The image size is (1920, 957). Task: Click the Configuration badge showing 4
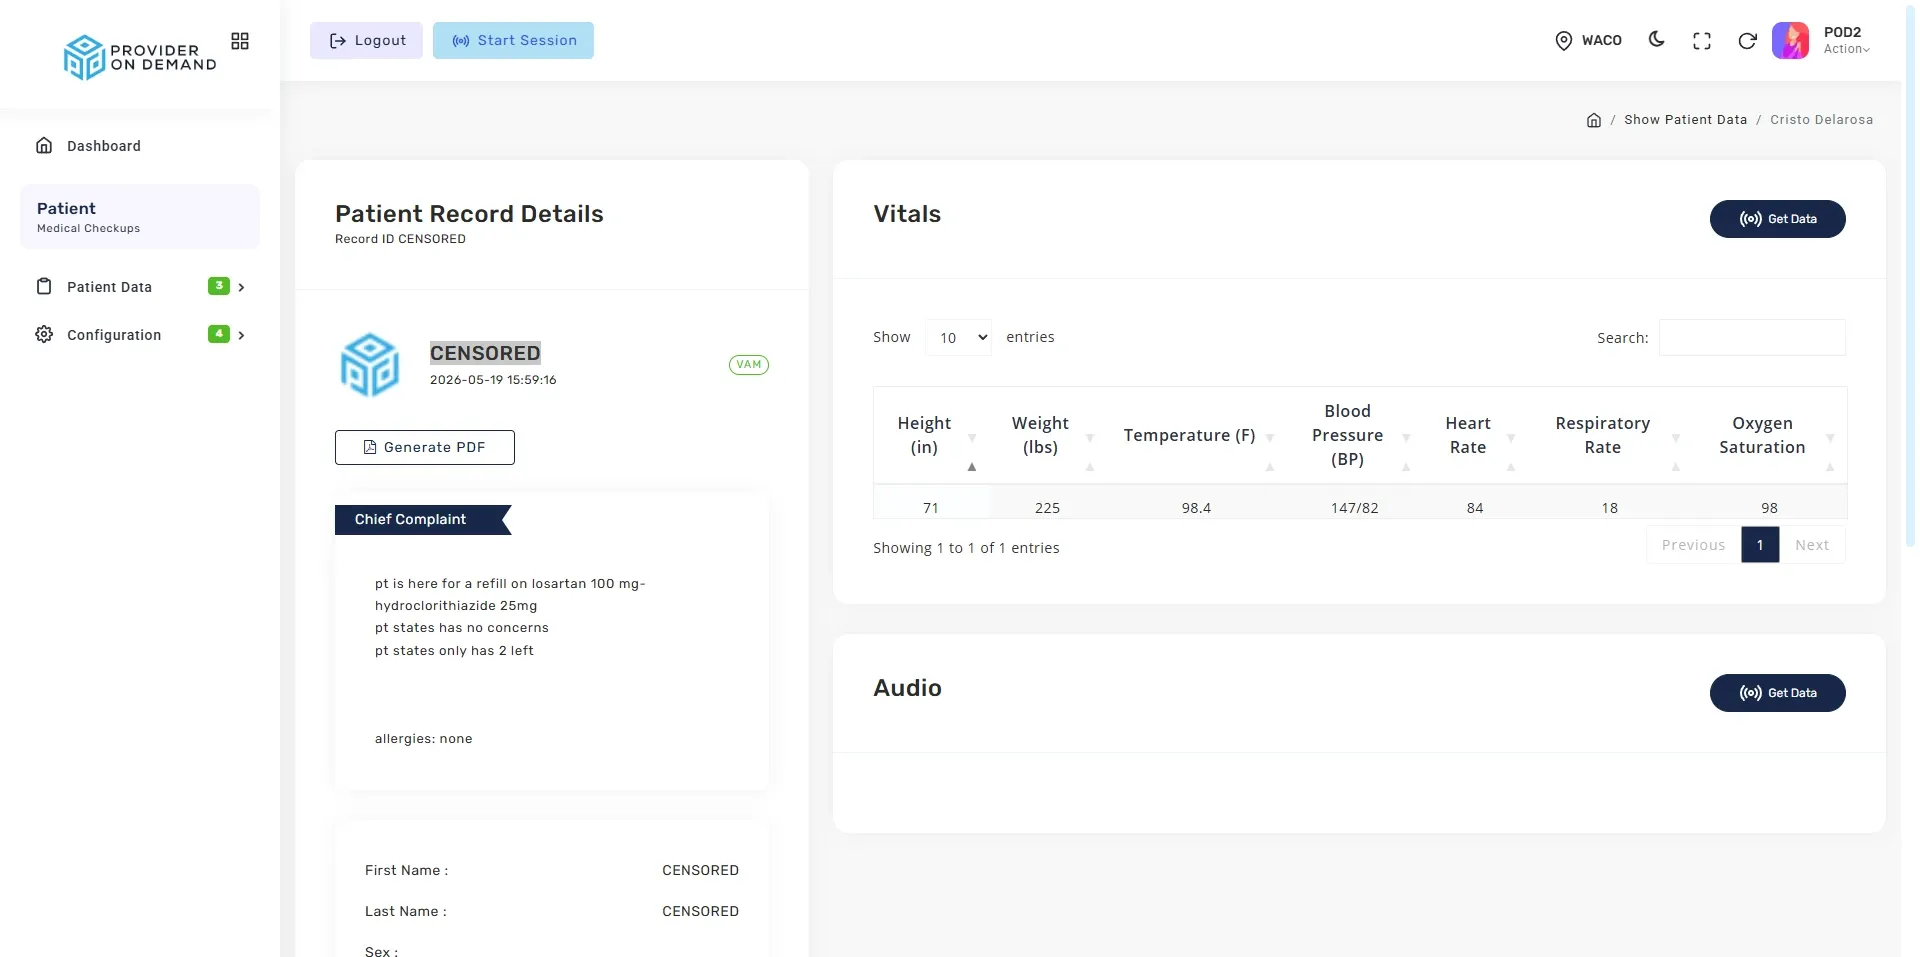click(x=219, y=334)
